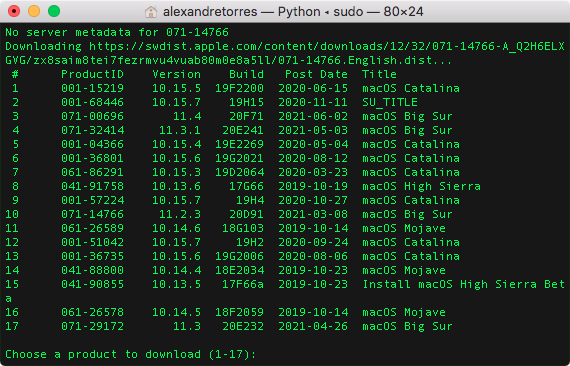The image size is (570, 366).
Task: Click the 'ProductID' column header text
Action: click(x=92, y=74)
